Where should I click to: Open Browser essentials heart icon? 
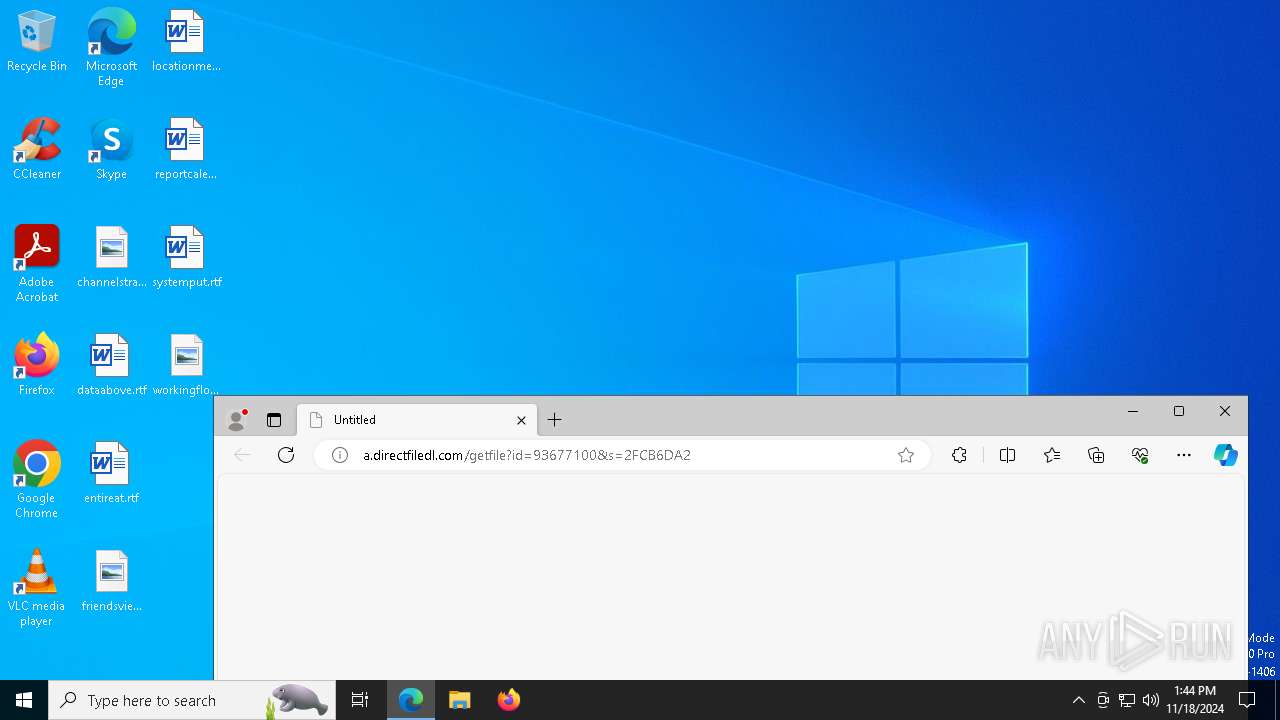click(x=1140, y=455)
